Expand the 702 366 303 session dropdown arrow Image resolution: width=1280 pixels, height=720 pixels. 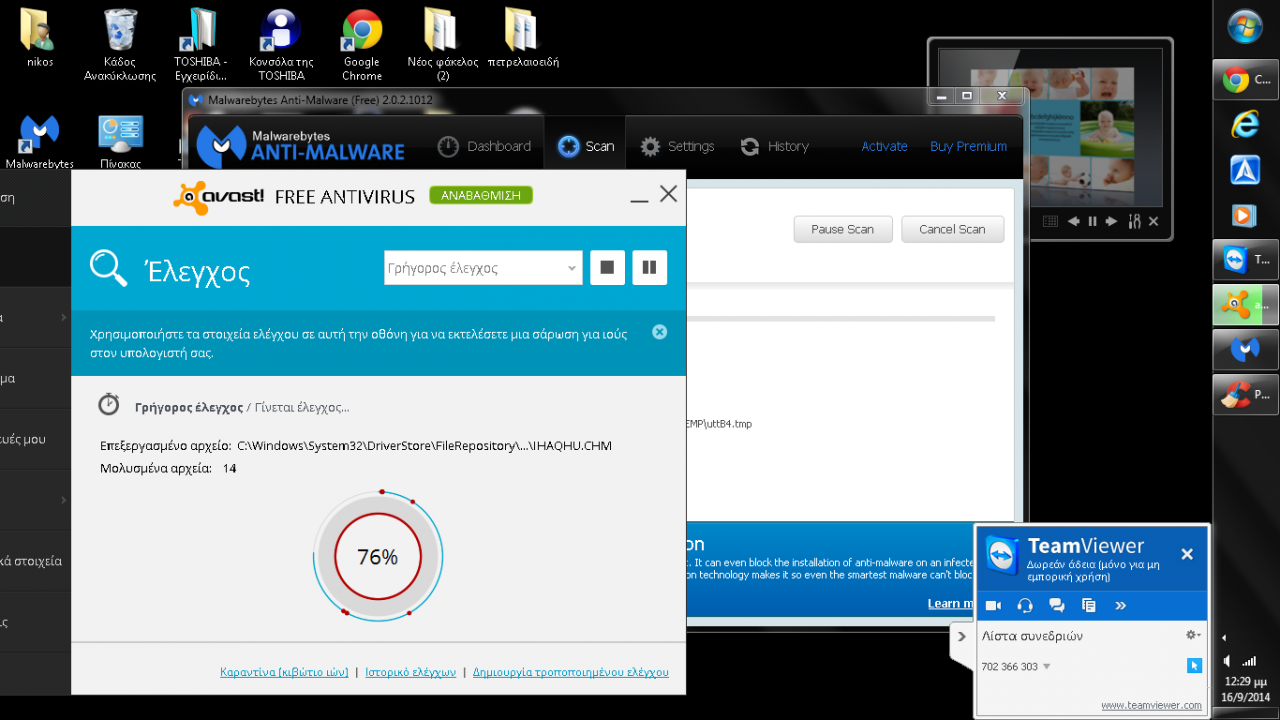coord(1047,667)
